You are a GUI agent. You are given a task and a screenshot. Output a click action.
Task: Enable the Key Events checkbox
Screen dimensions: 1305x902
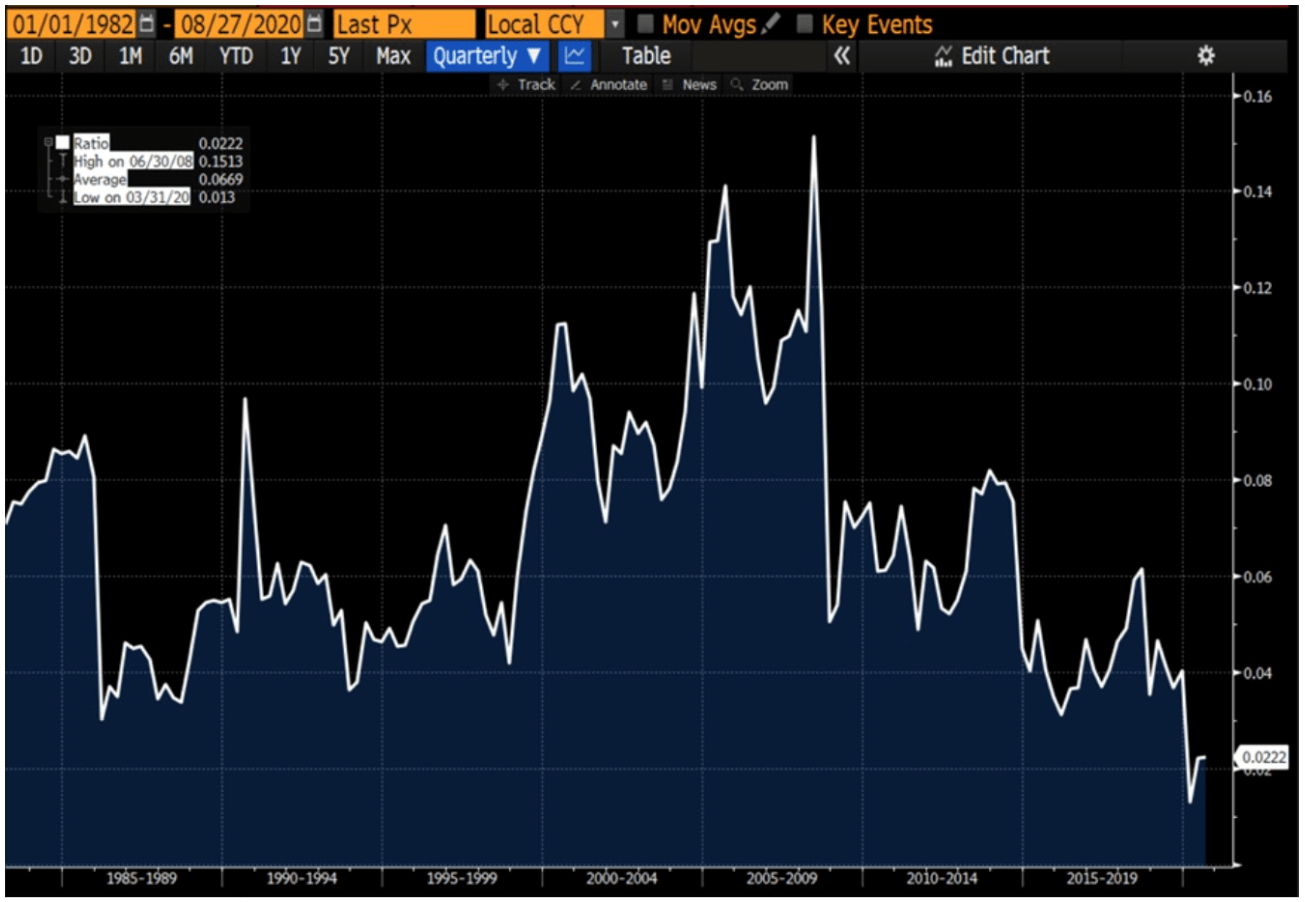pyautogui.click(x=804, y=23)
